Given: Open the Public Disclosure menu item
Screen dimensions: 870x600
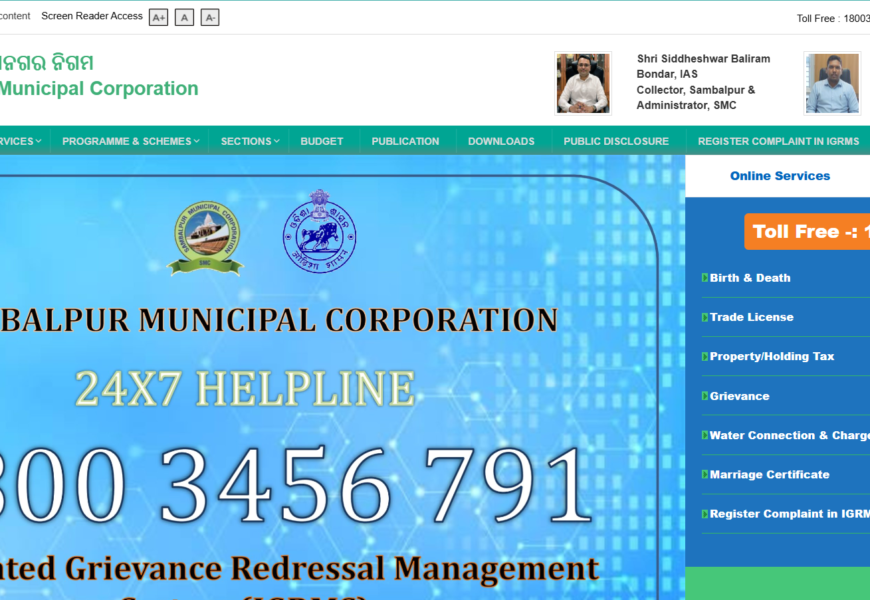Looking at the screenshot, I should point(616,141).
